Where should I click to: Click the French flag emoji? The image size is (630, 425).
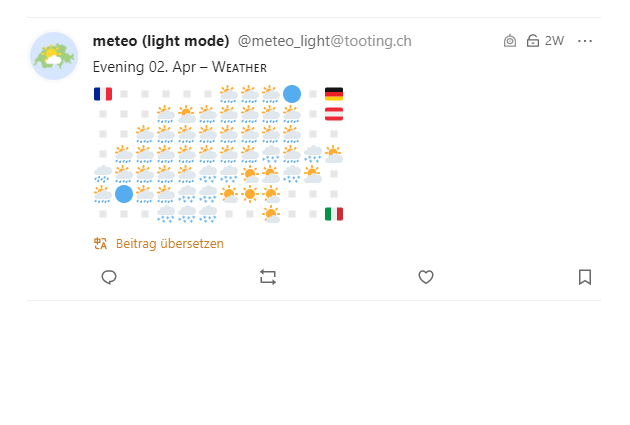(102, 94)
